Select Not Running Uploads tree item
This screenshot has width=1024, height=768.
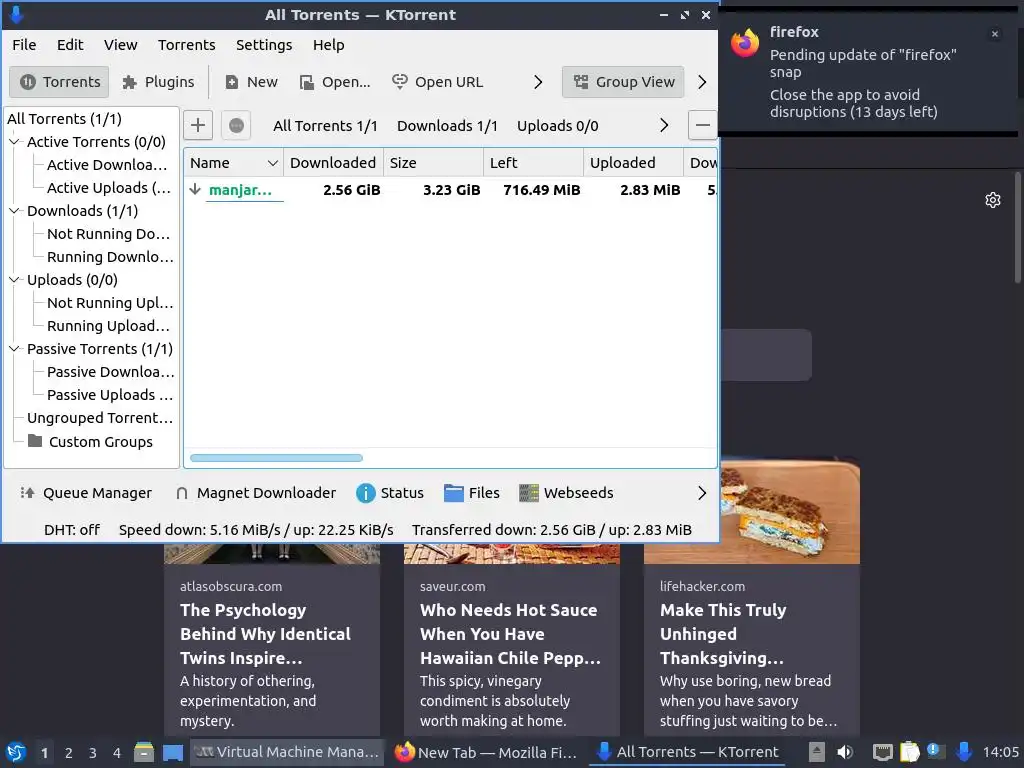pos(110,303)
